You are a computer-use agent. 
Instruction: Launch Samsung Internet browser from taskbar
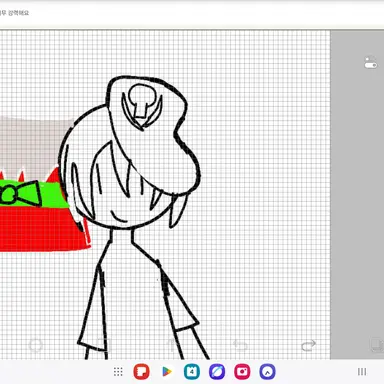(217, 372)
